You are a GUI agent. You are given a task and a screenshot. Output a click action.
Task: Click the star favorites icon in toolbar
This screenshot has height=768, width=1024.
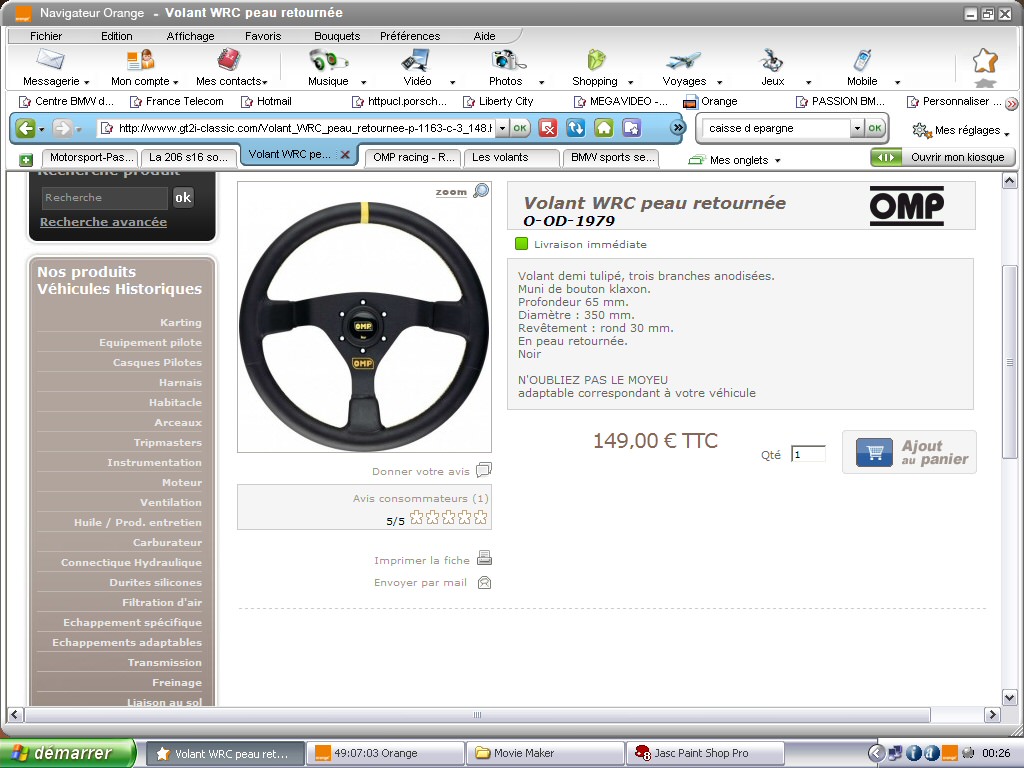985,61
